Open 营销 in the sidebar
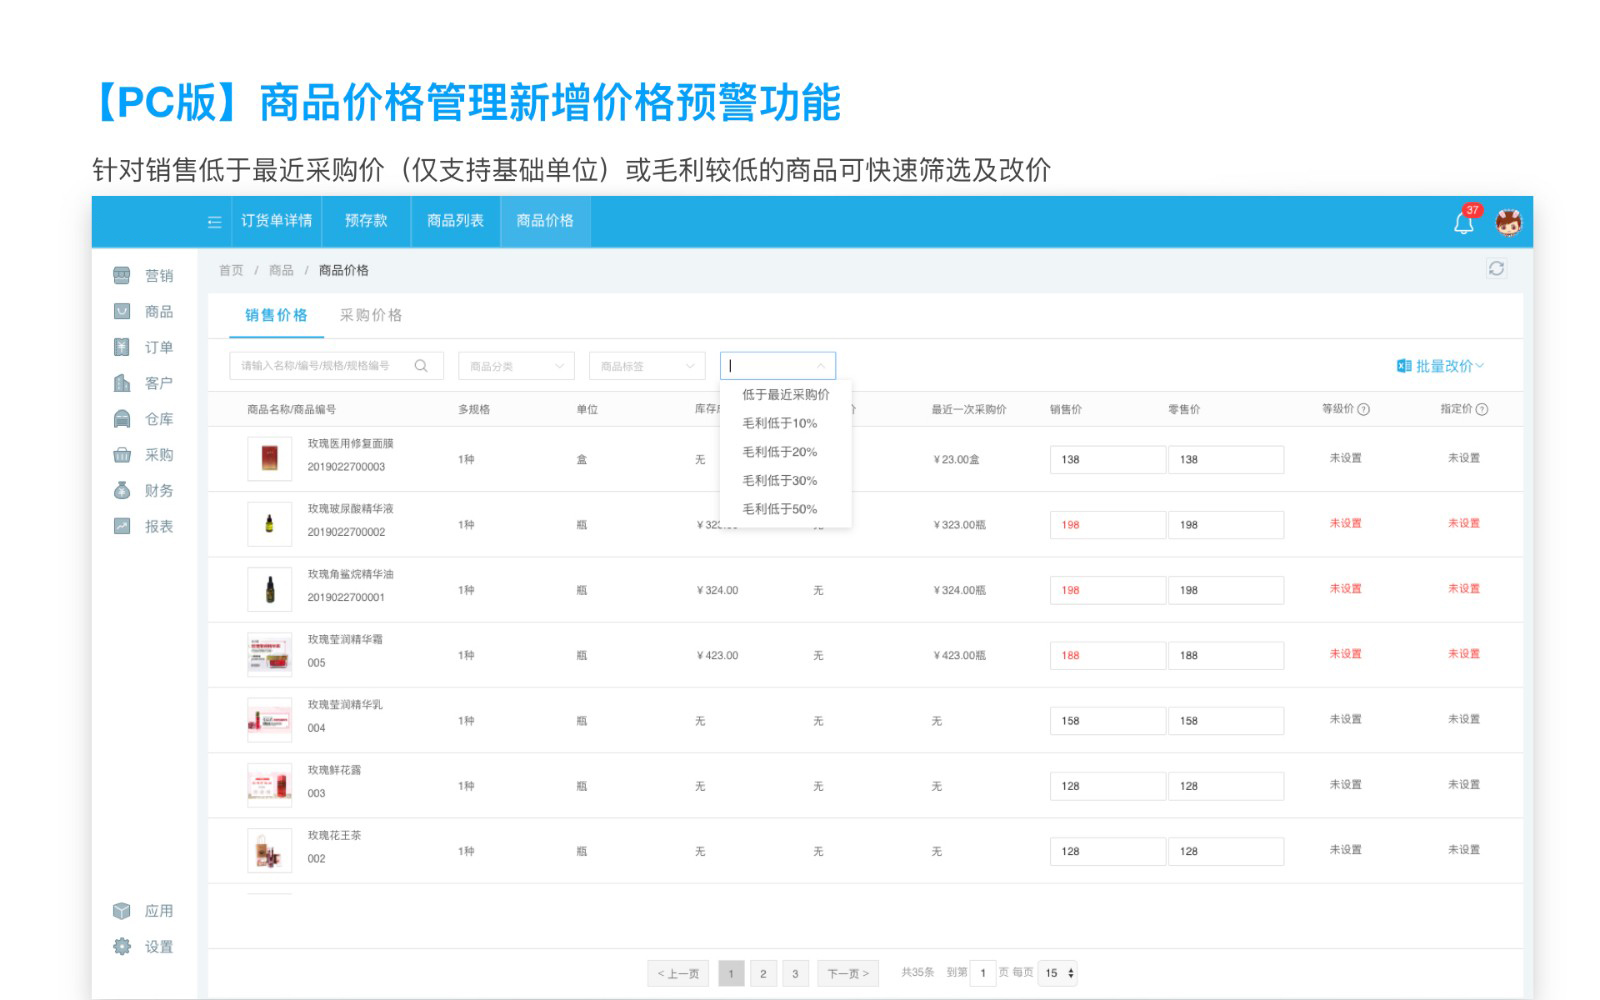The height and width of the screenshot is (1000, 1600). [x=144, y=276]
